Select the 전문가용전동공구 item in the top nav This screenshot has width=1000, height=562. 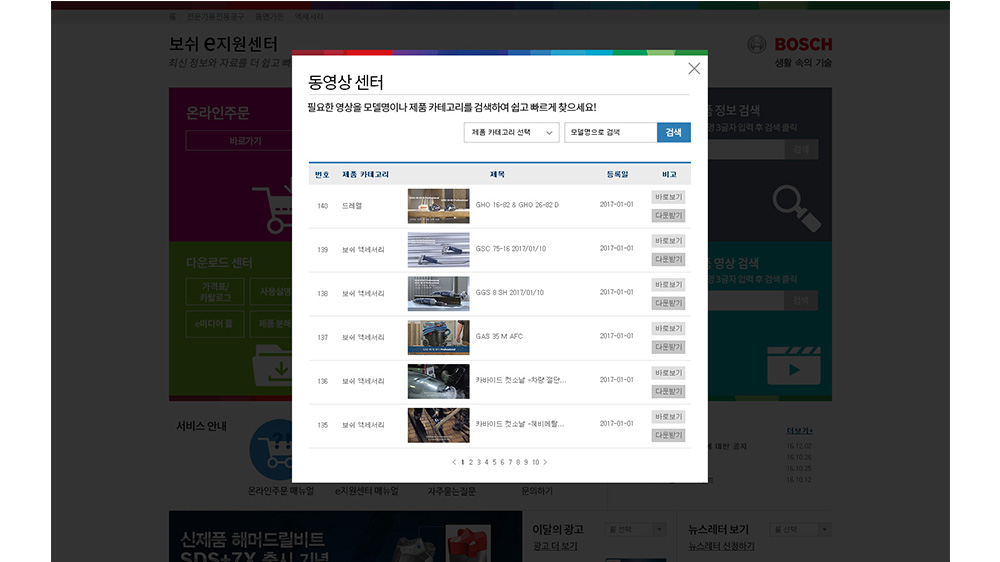coord(216,17)
